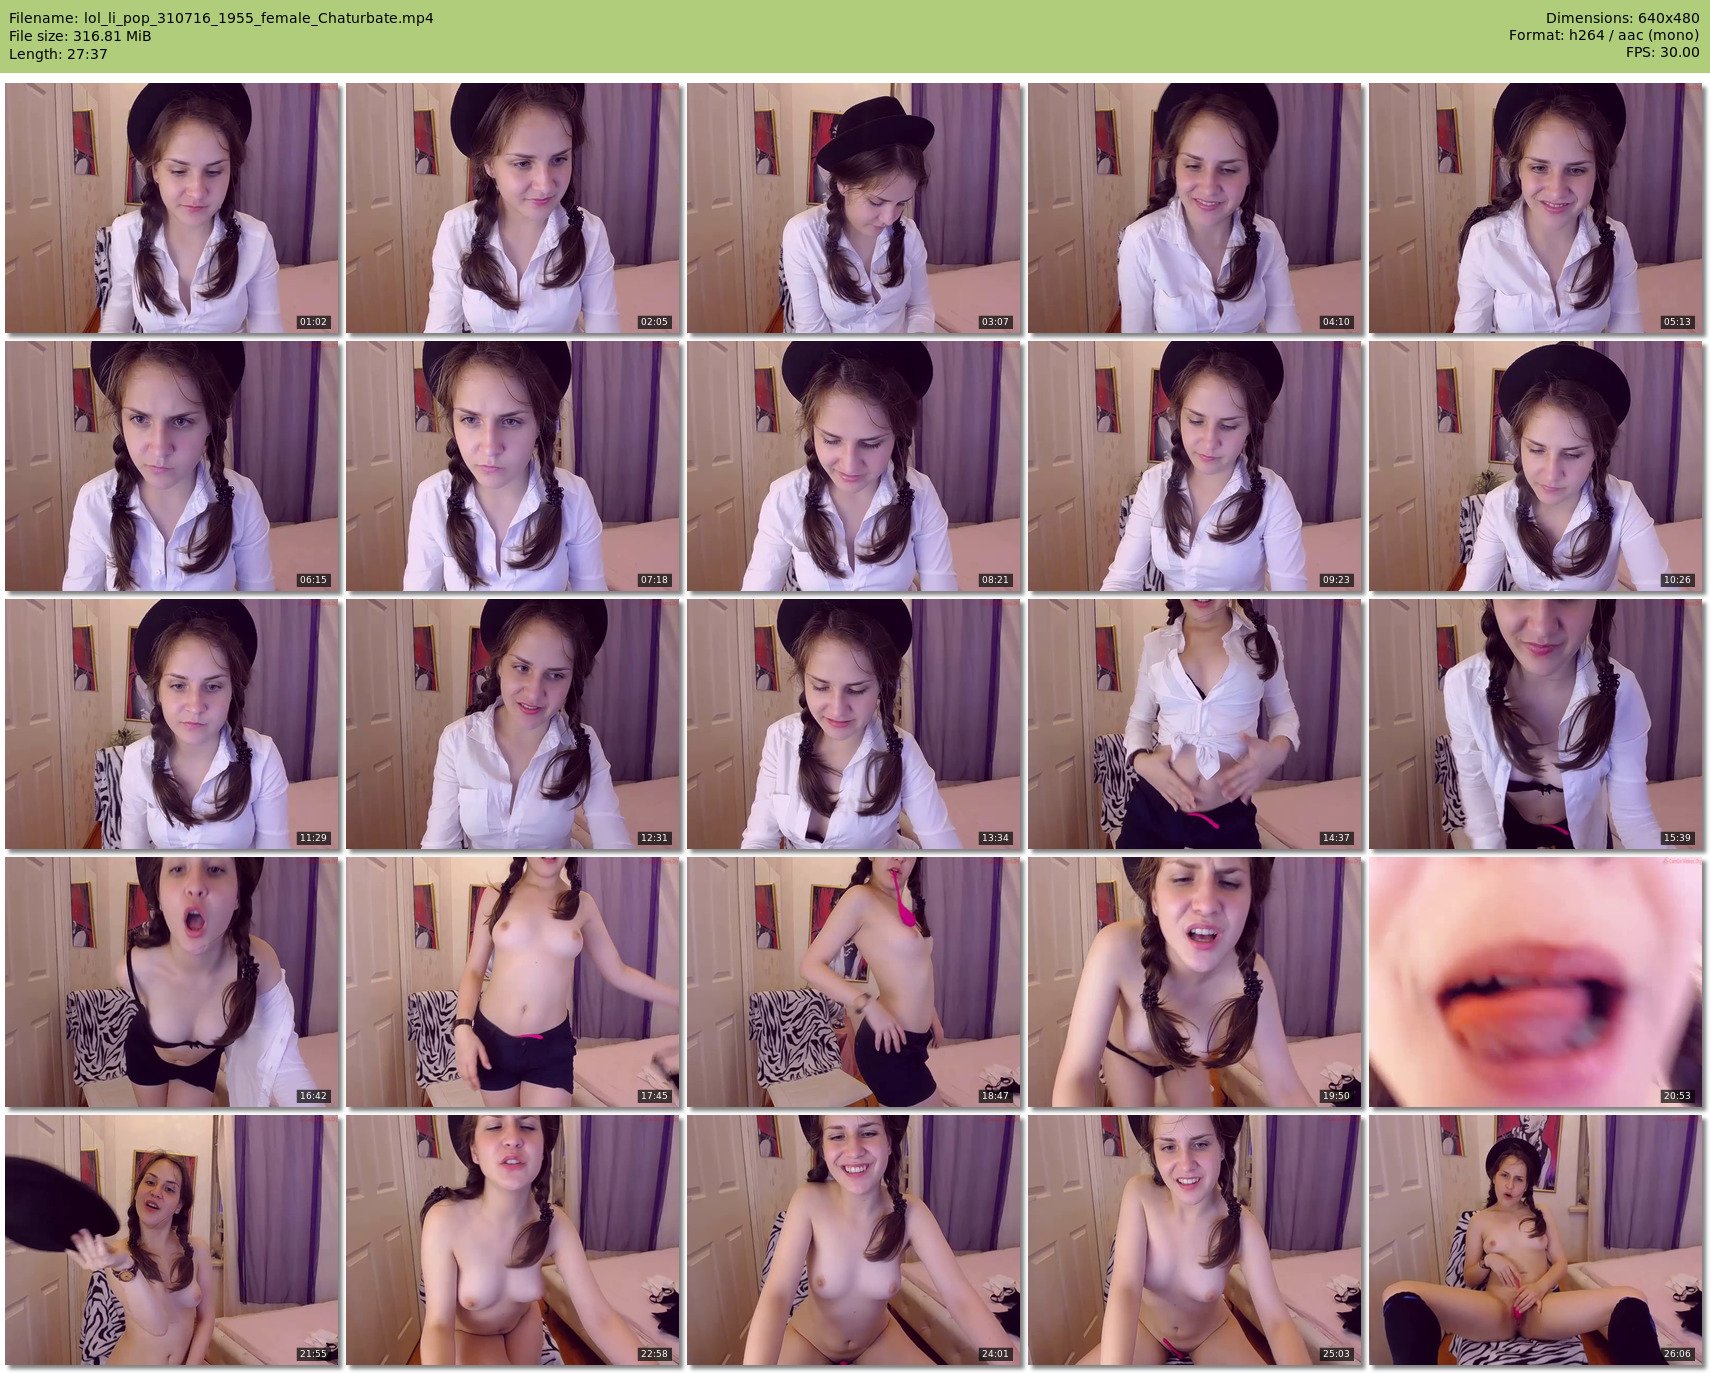Open the thumbnail labeled 13:34
Image resolution: width=1710 pixels, height=1373 pixels.
(854, 723)
